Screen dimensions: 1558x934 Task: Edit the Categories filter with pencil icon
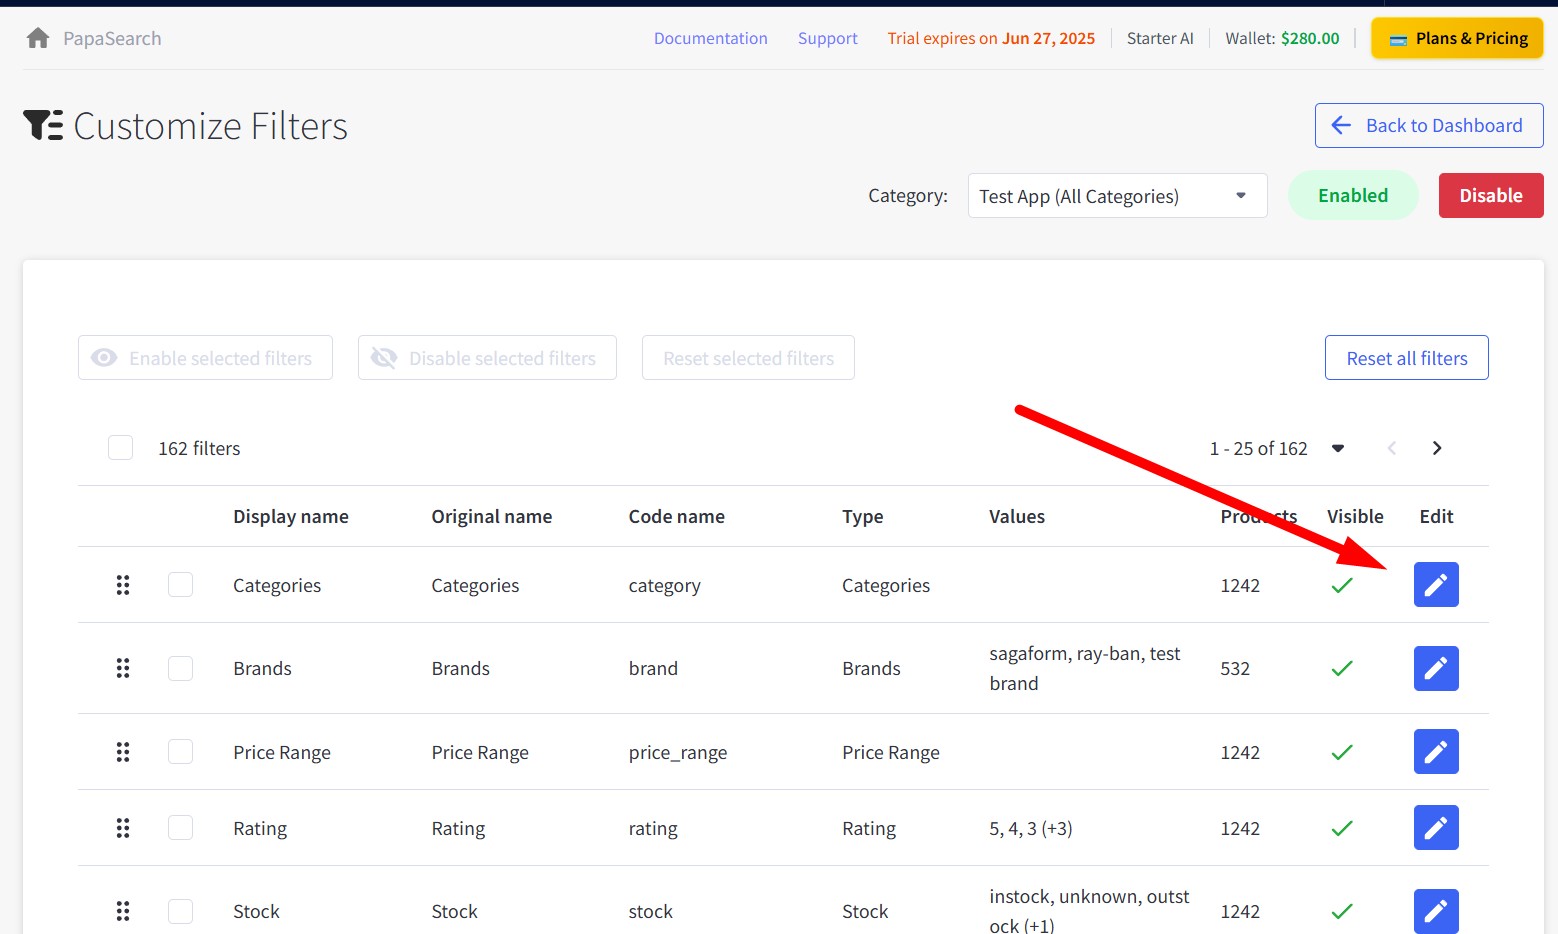tap(1436, 585)
